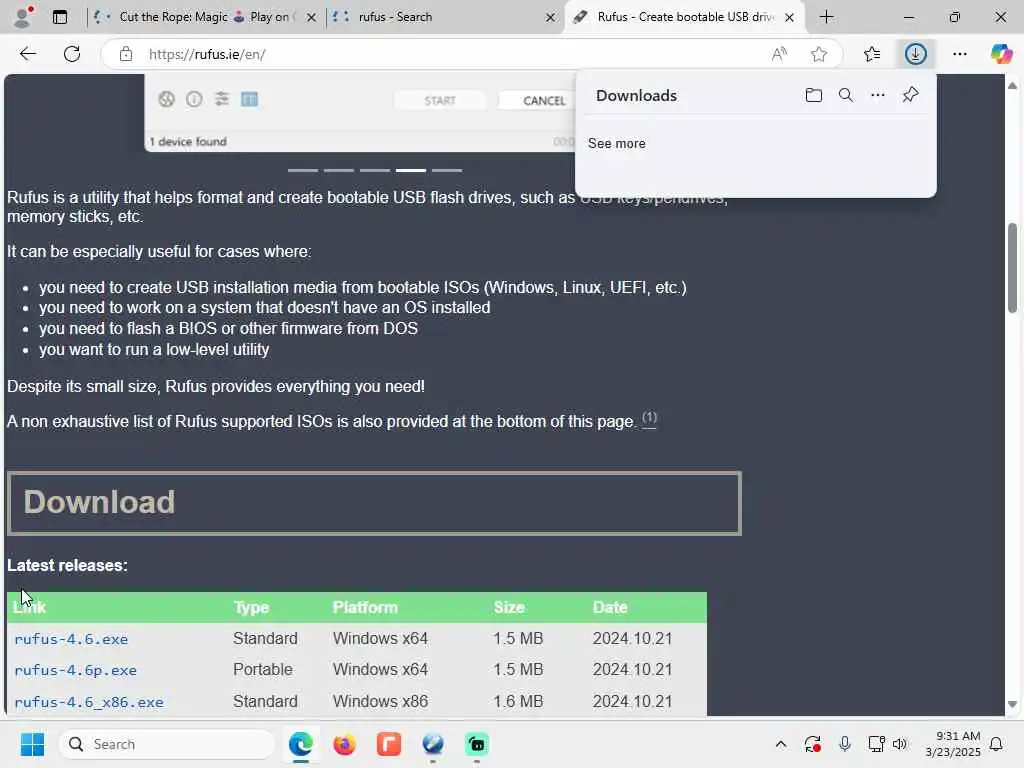1024x768 pixels.
Task: Open the Windows Start menu
Action: click(32, 744)
